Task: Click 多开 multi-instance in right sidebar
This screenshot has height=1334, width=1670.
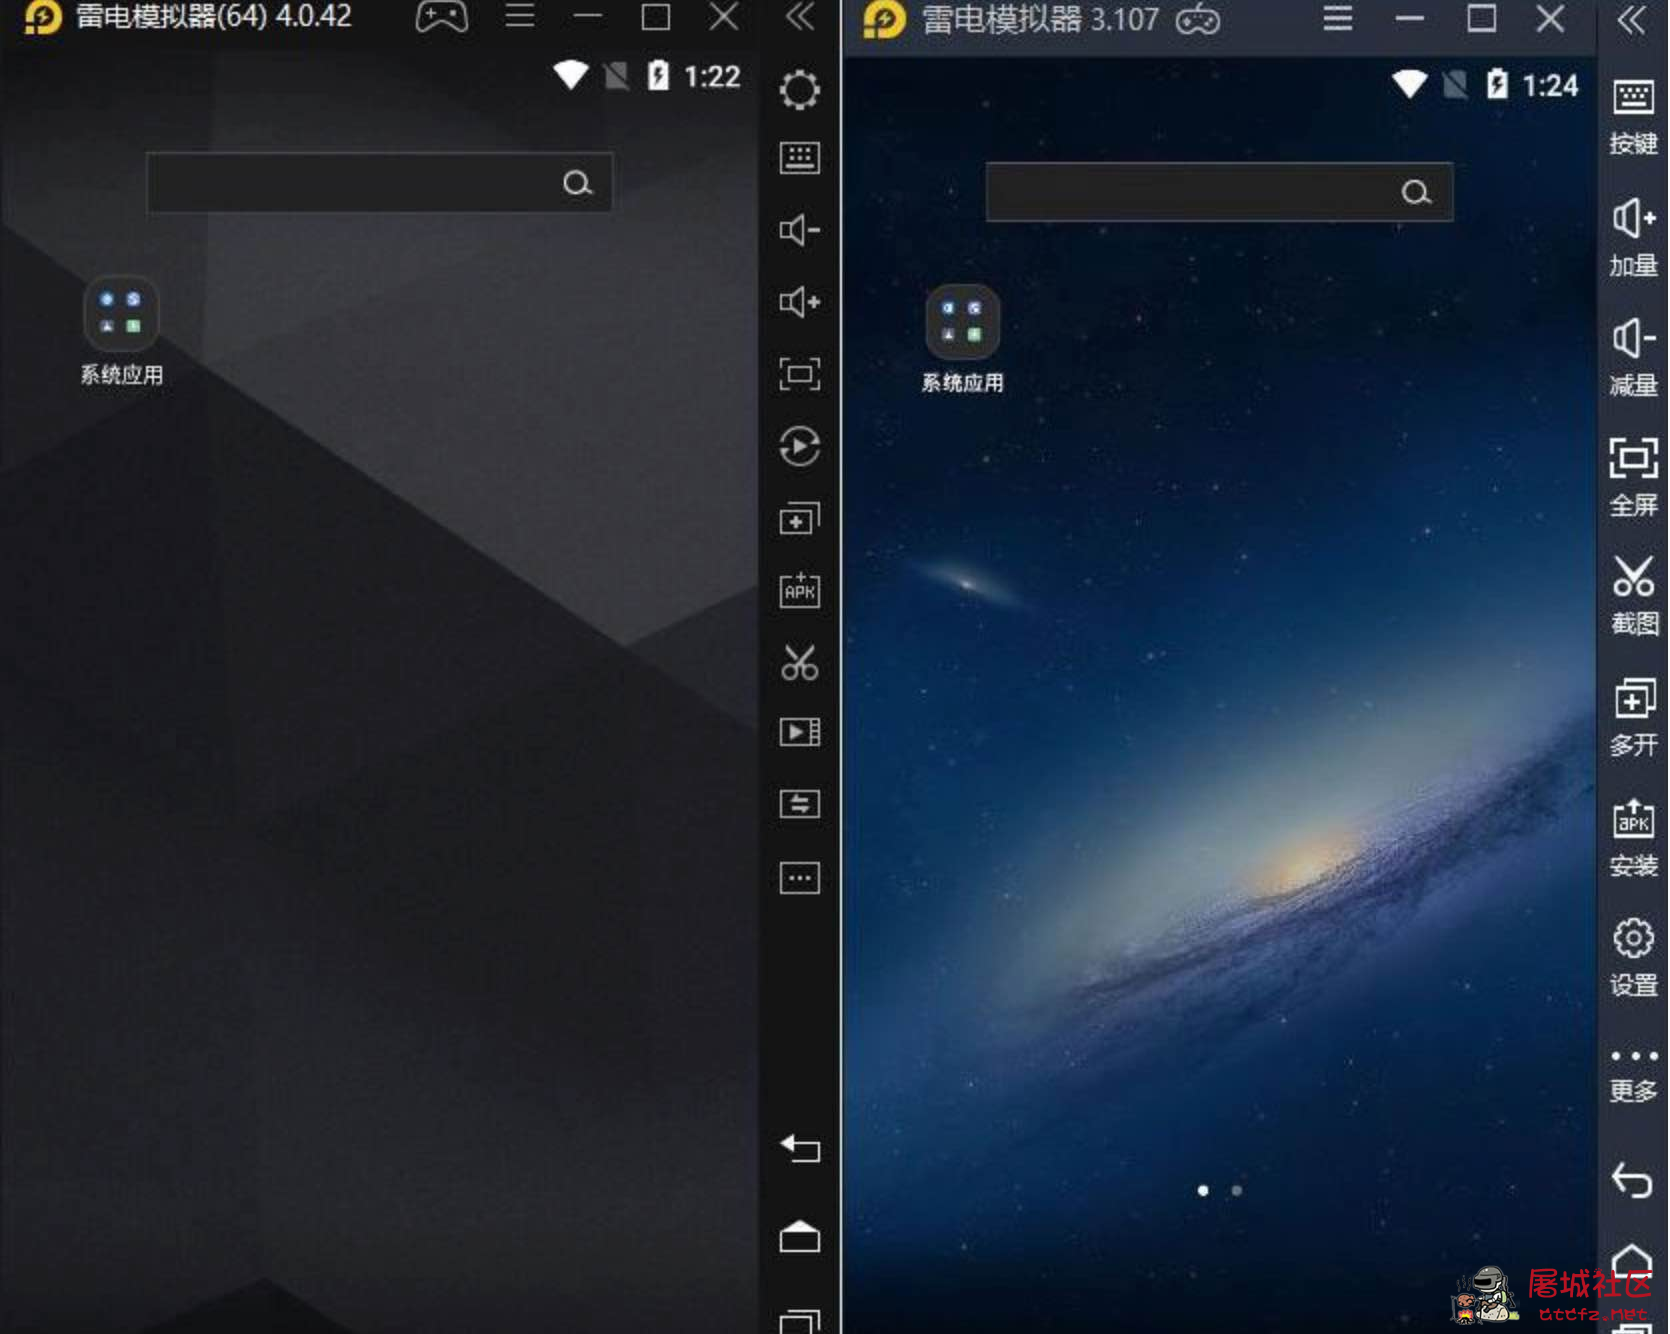Action: 1633,718
